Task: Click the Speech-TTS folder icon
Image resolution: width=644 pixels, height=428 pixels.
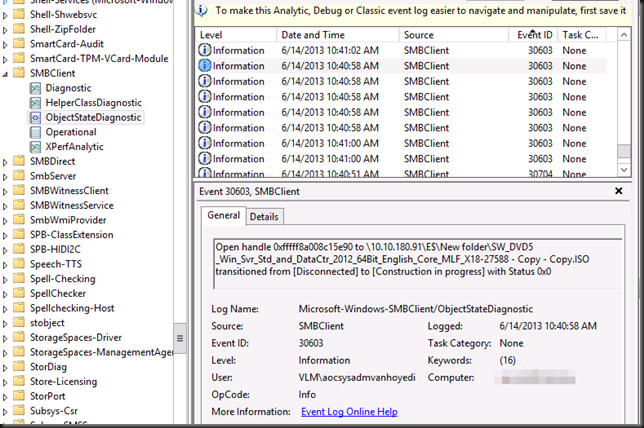Action: pos(19,264)
